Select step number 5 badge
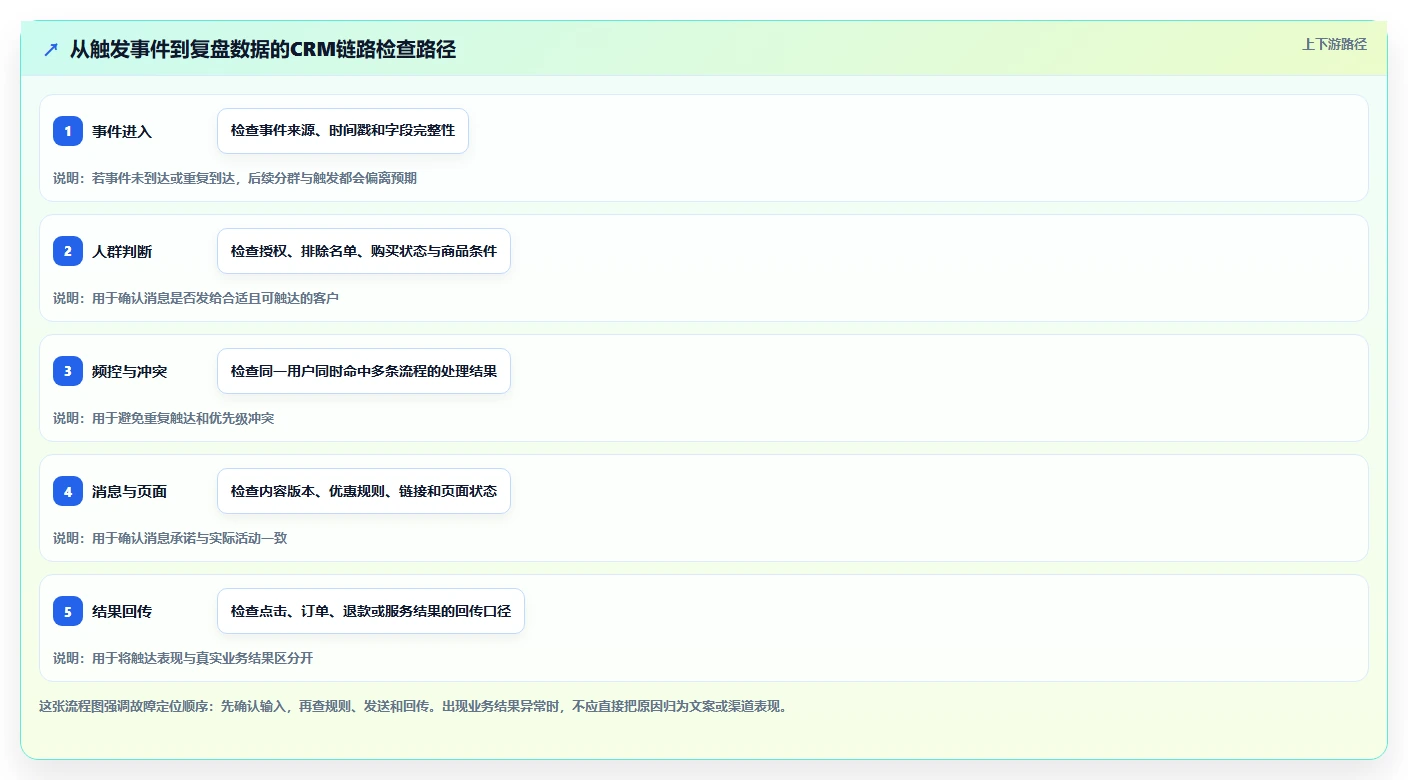Screen dimensions: 1408x780 point(68,611)
